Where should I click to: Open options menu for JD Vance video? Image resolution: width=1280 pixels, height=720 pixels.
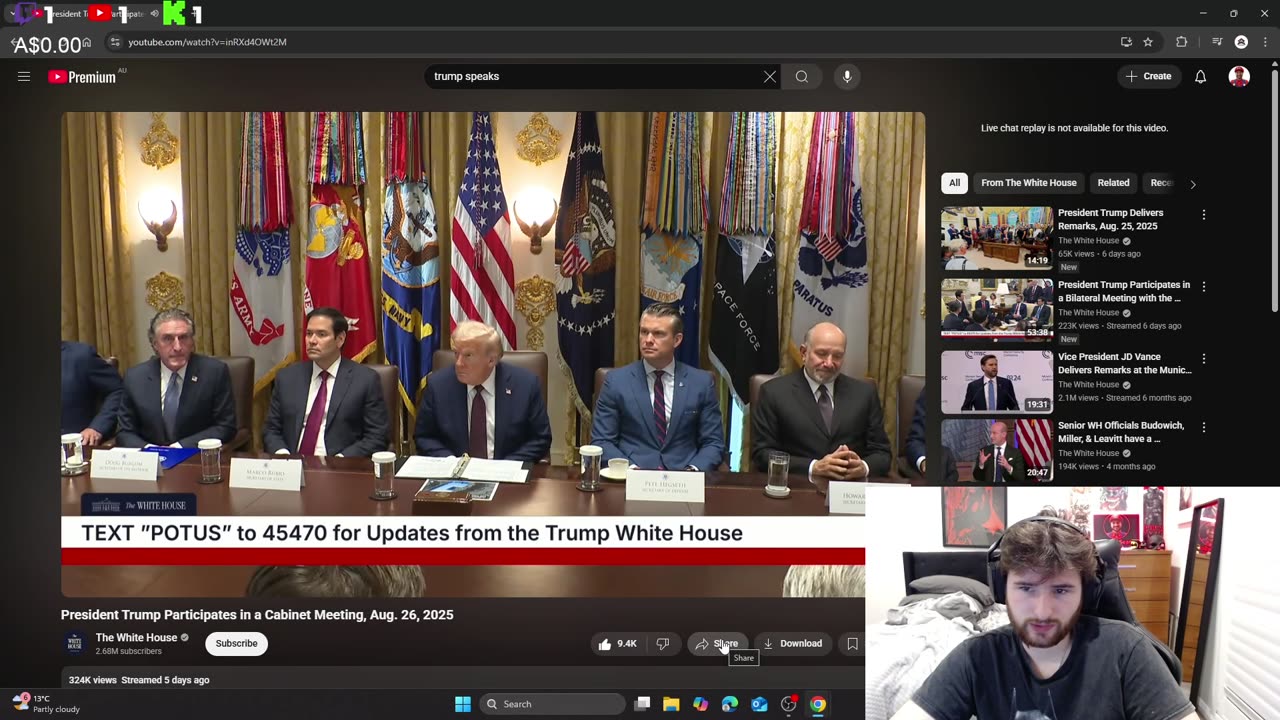tap(1204, 359)
